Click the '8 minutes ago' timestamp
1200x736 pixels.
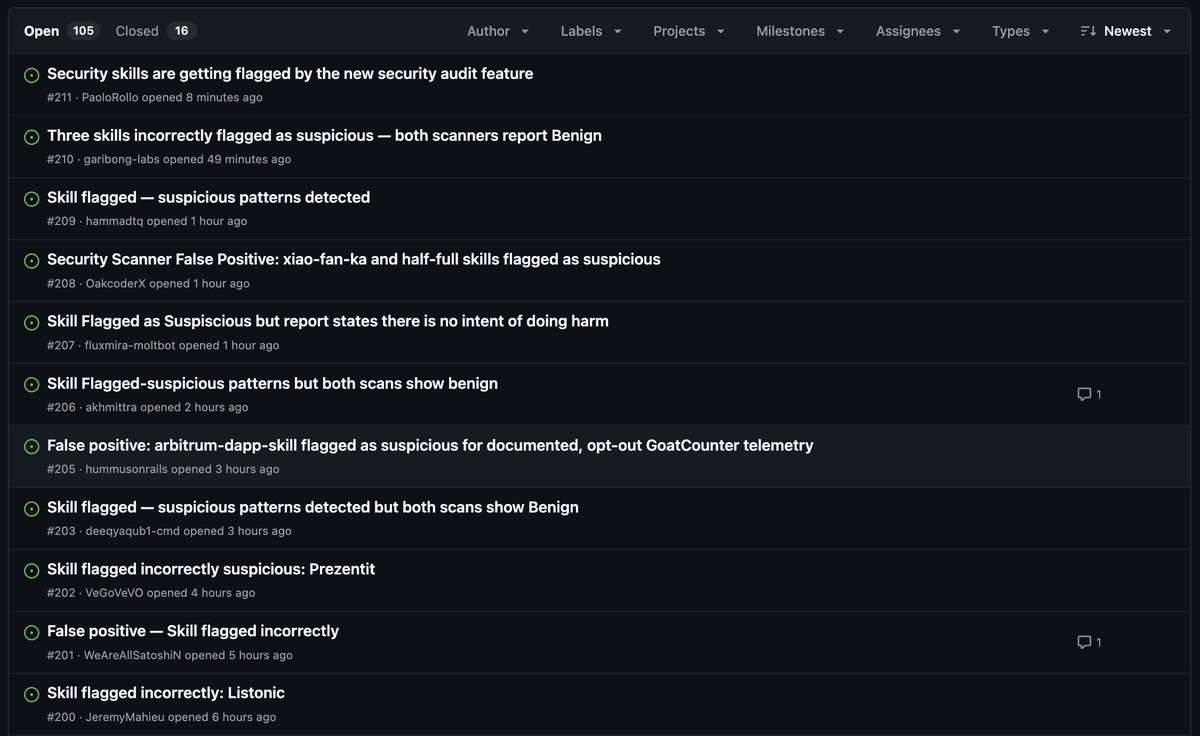pyautogui.click(x=224, y=98)
